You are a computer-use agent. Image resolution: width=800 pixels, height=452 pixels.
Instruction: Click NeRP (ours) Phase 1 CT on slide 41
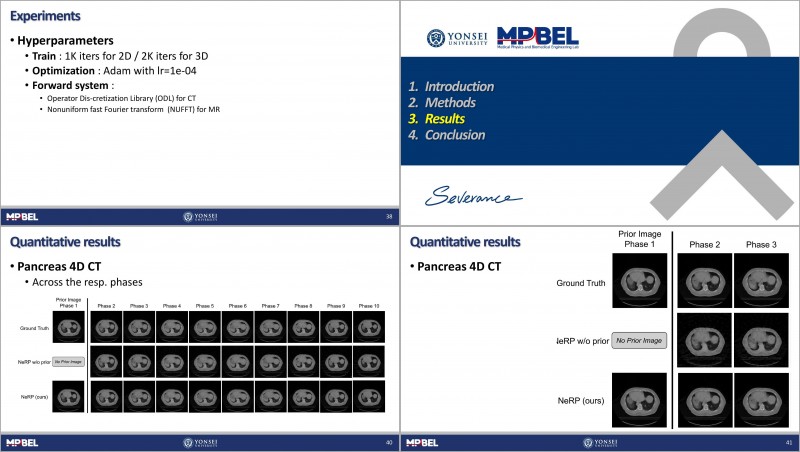coord(639,400)
